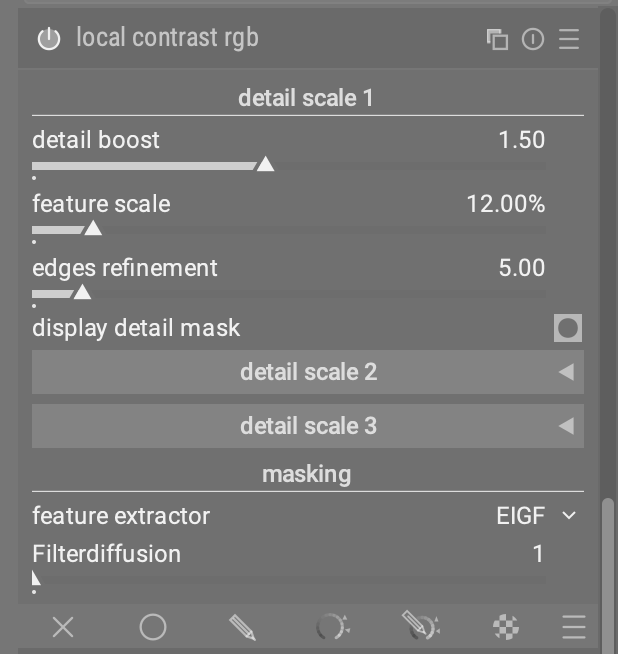Toggle local contrast rgb module power
Image resolution: width=618 pixels, height=654 pixels.
click(49, 39)
